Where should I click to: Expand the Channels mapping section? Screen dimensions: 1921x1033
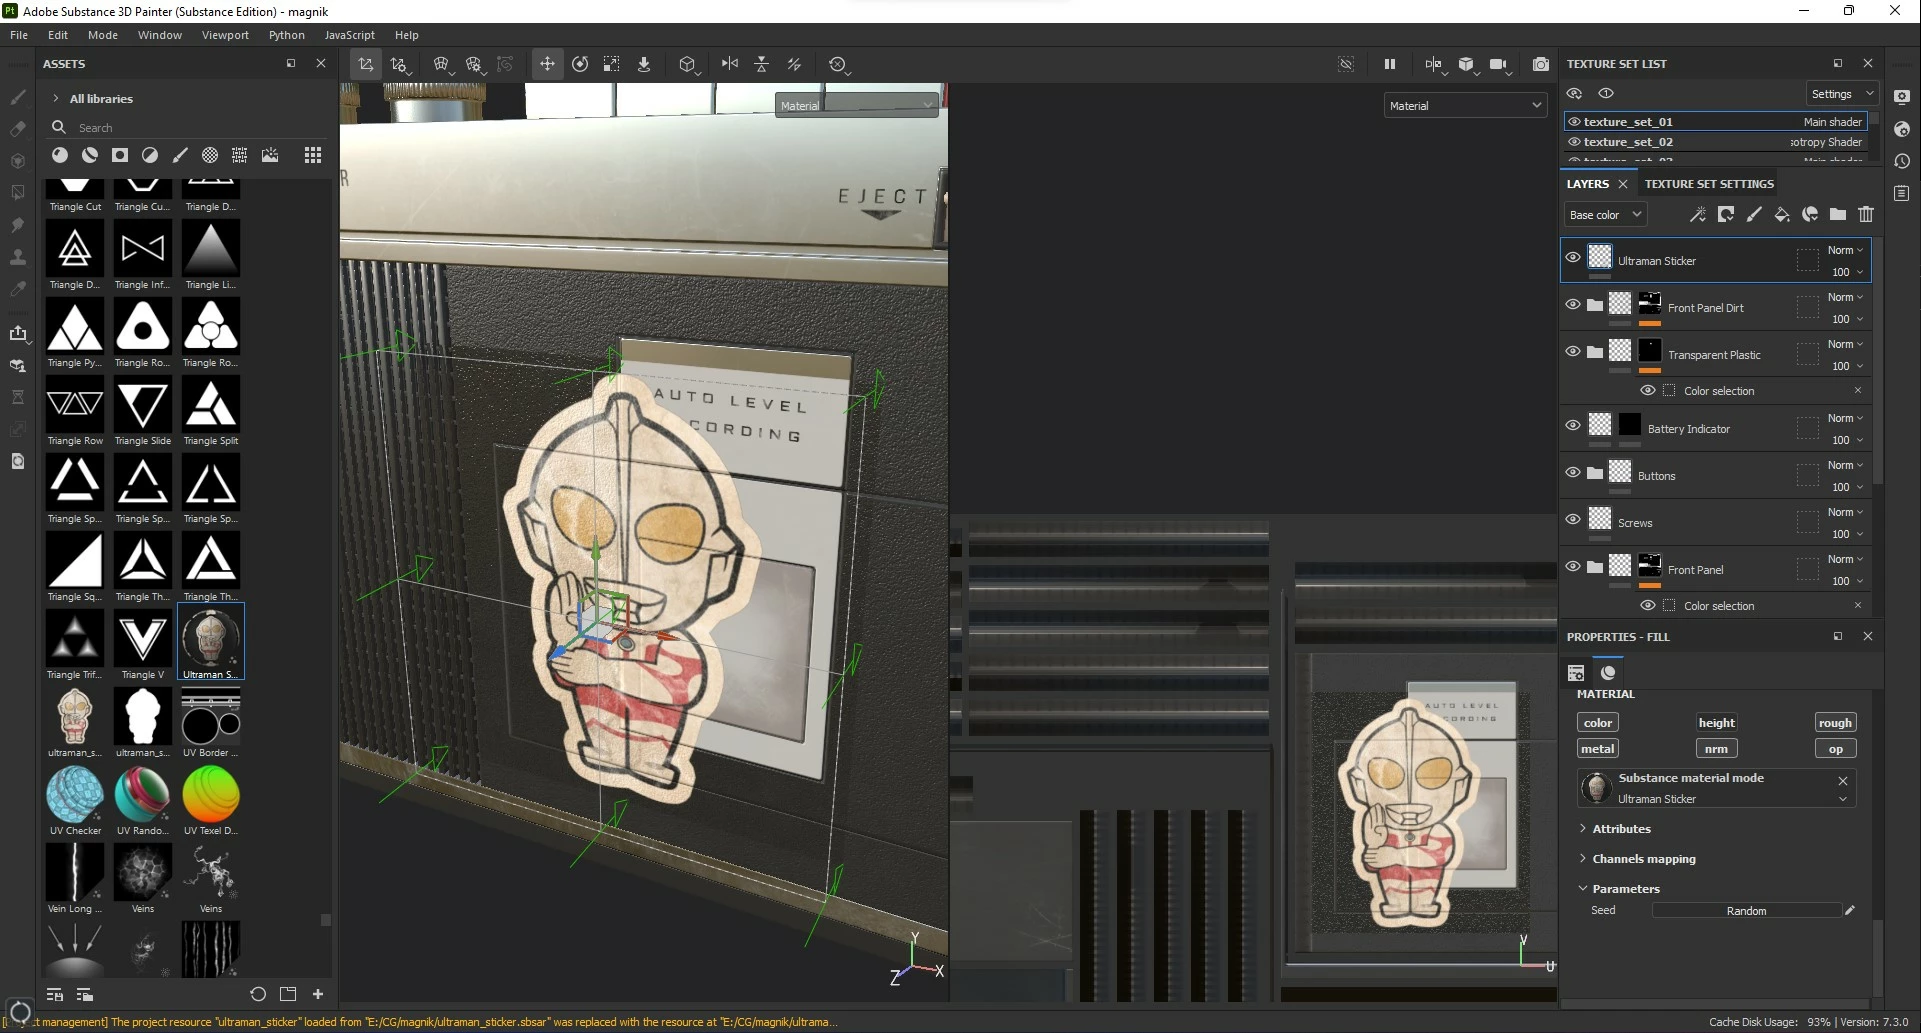click(1583, 859)
